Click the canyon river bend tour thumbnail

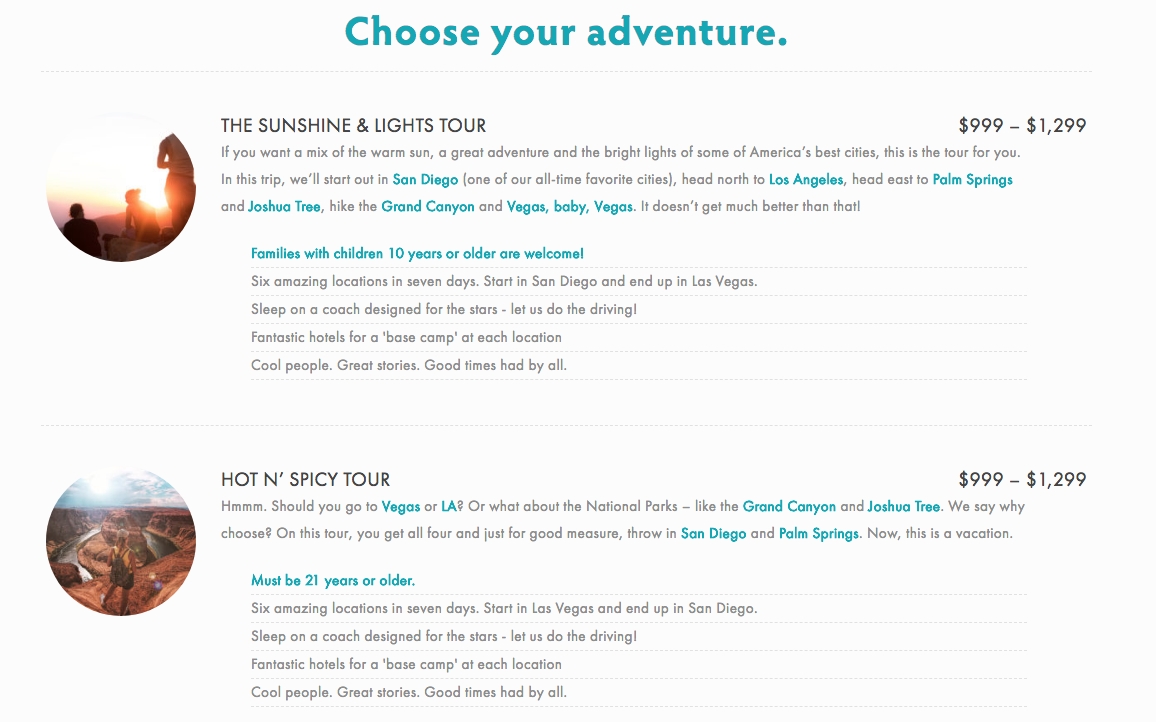(121, 541)
